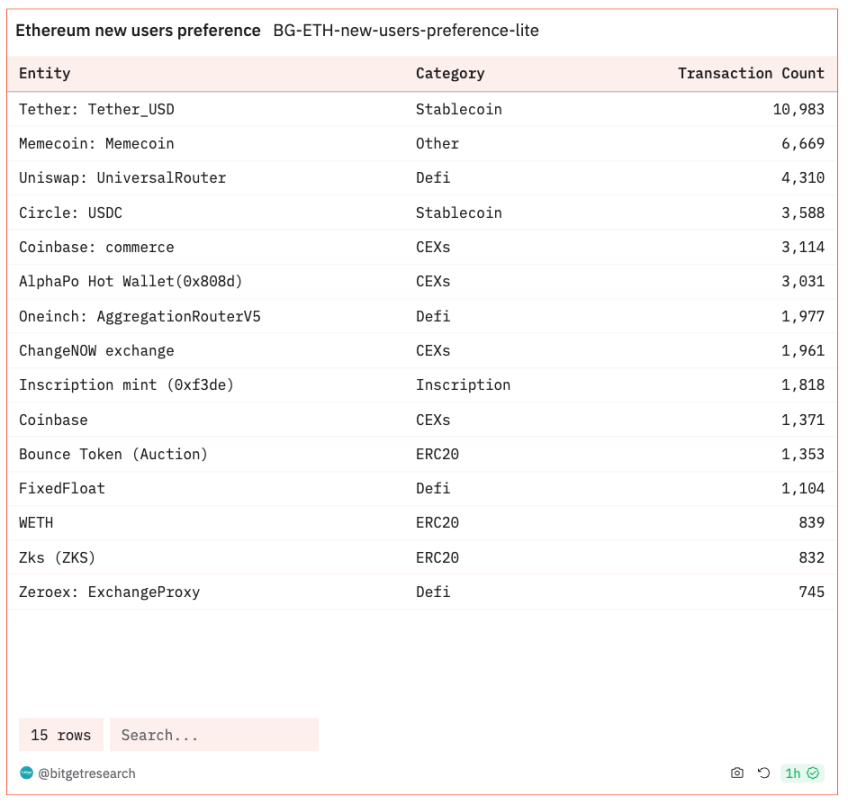The width and height of the screenshot is (848, 805).
Task: Open the @bitgetresearch profile link
Action: pyautogui.click(x=87, y=774)
